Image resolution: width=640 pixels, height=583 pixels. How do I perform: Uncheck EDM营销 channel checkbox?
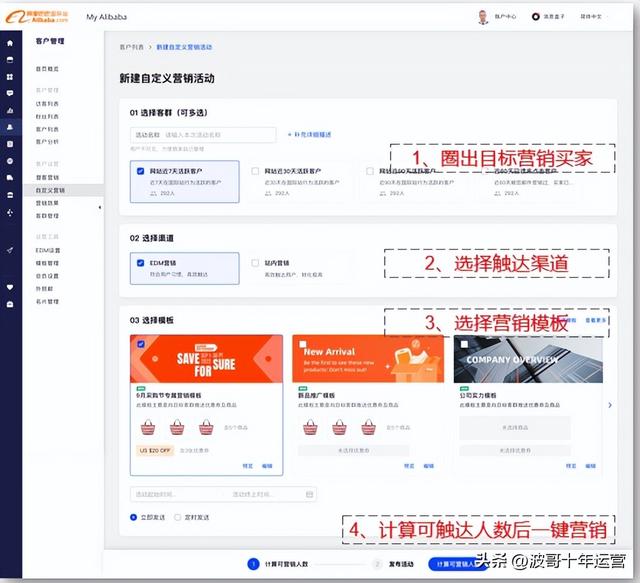coord(140,263)
